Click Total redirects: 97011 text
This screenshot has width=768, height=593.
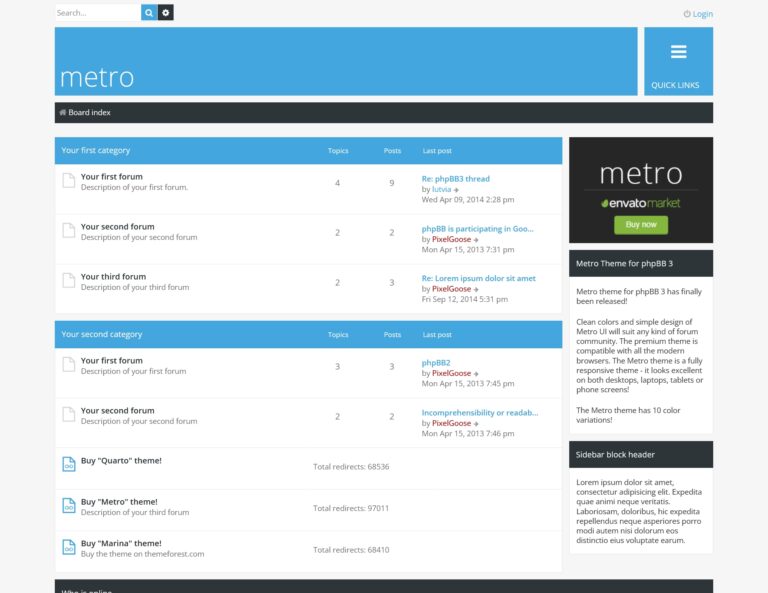(x=351, y=508)
